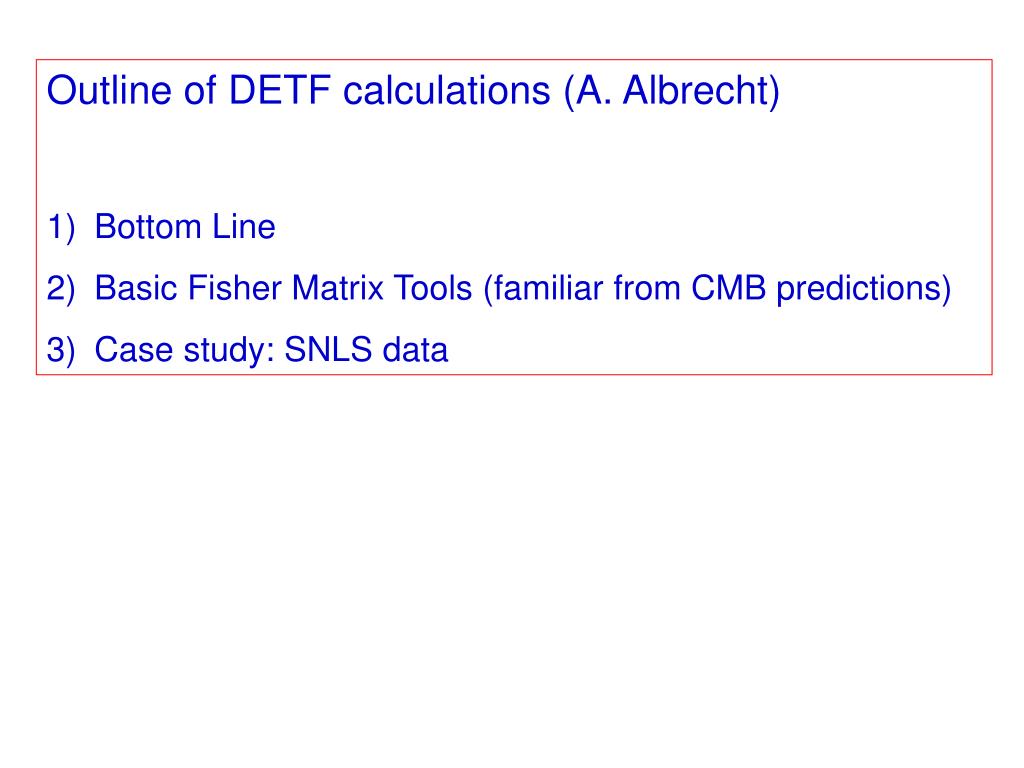Click the slide title 'Outline of DETF calculations'

(298, 91)
